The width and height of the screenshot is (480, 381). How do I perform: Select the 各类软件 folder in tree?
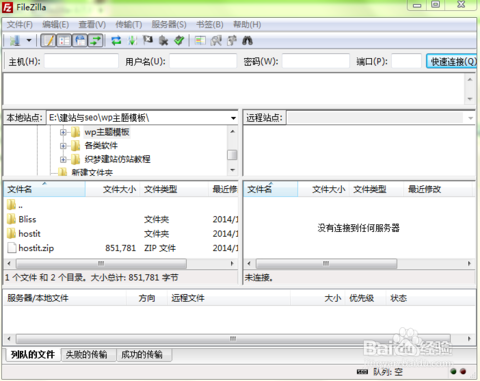tap(101, 145)
